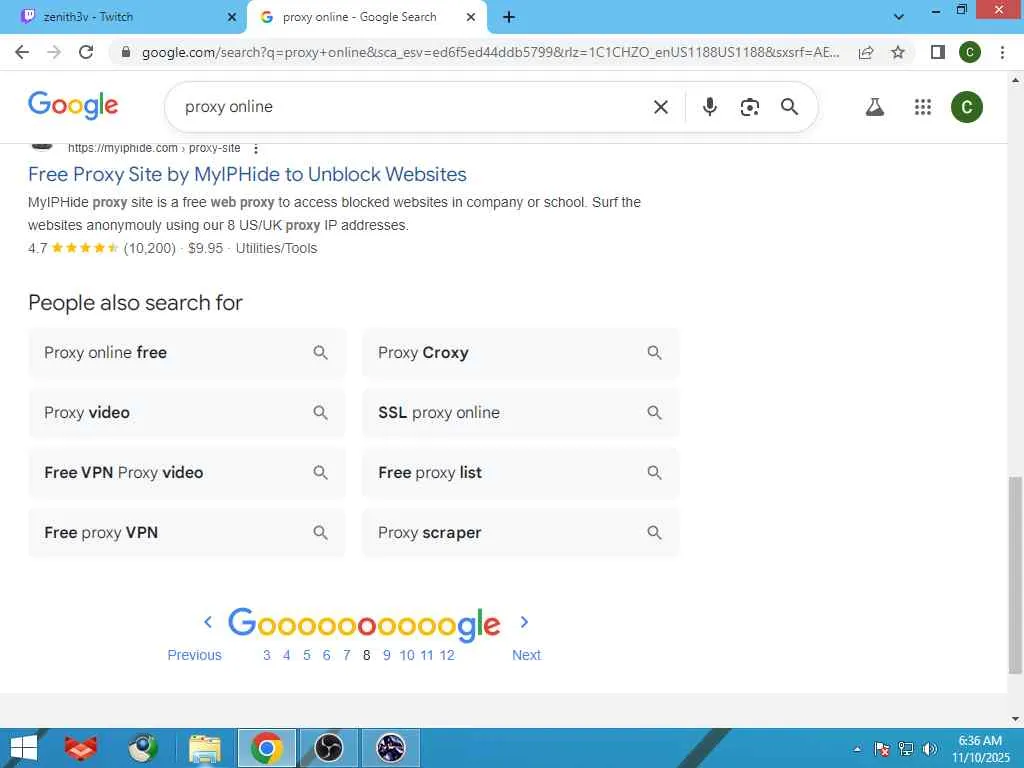
Task: Open the volume control tray icon
Action: (930, 749)
